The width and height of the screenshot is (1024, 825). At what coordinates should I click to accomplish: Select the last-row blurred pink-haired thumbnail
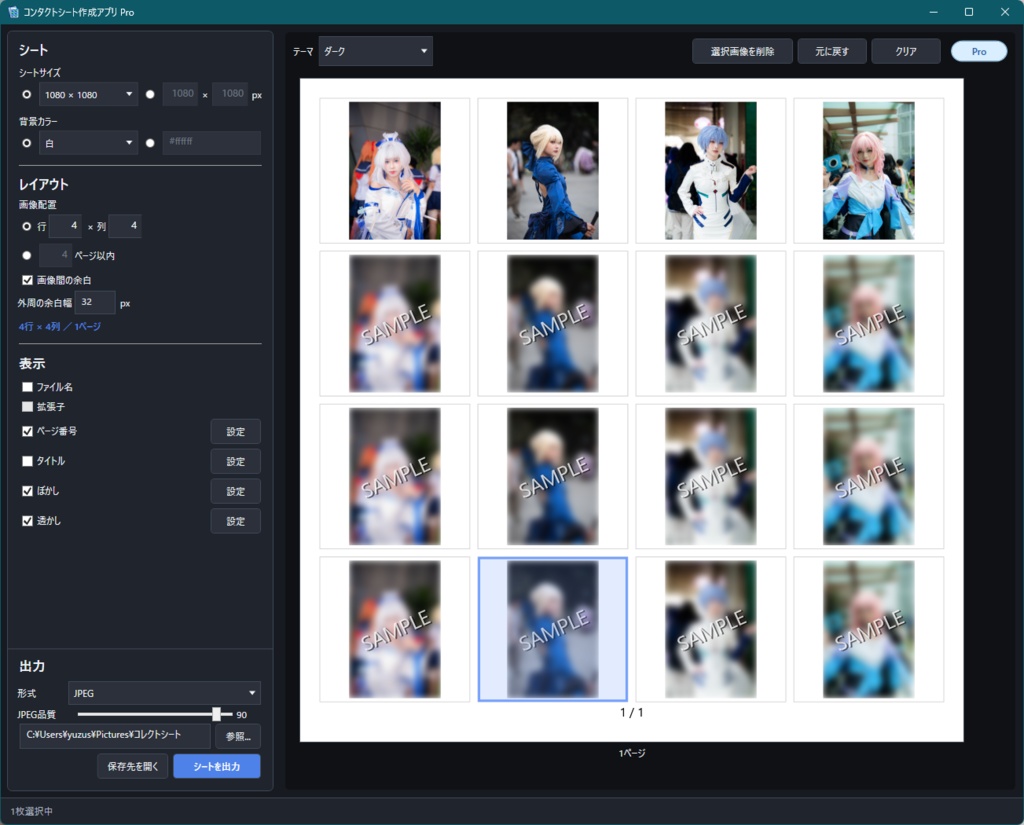point(869,629)
